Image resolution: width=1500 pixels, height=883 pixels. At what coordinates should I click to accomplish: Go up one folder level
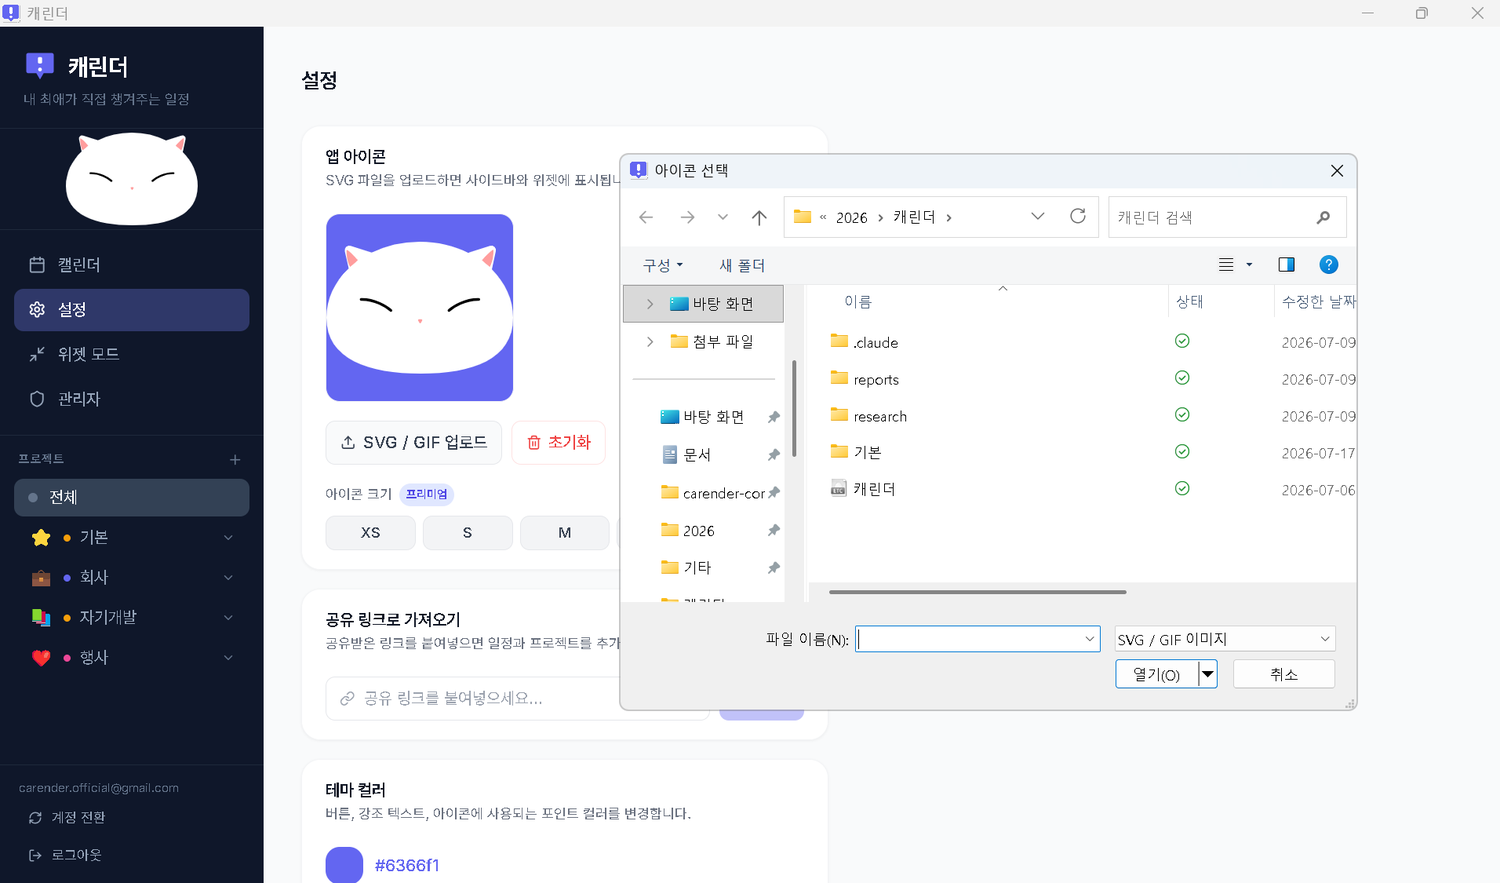759,217
